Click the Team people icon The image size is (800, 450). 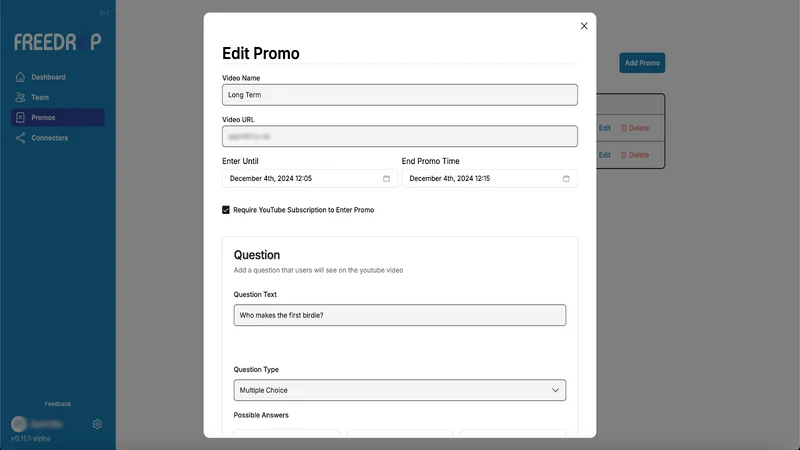pyautogui.click(x=20, y=97)
